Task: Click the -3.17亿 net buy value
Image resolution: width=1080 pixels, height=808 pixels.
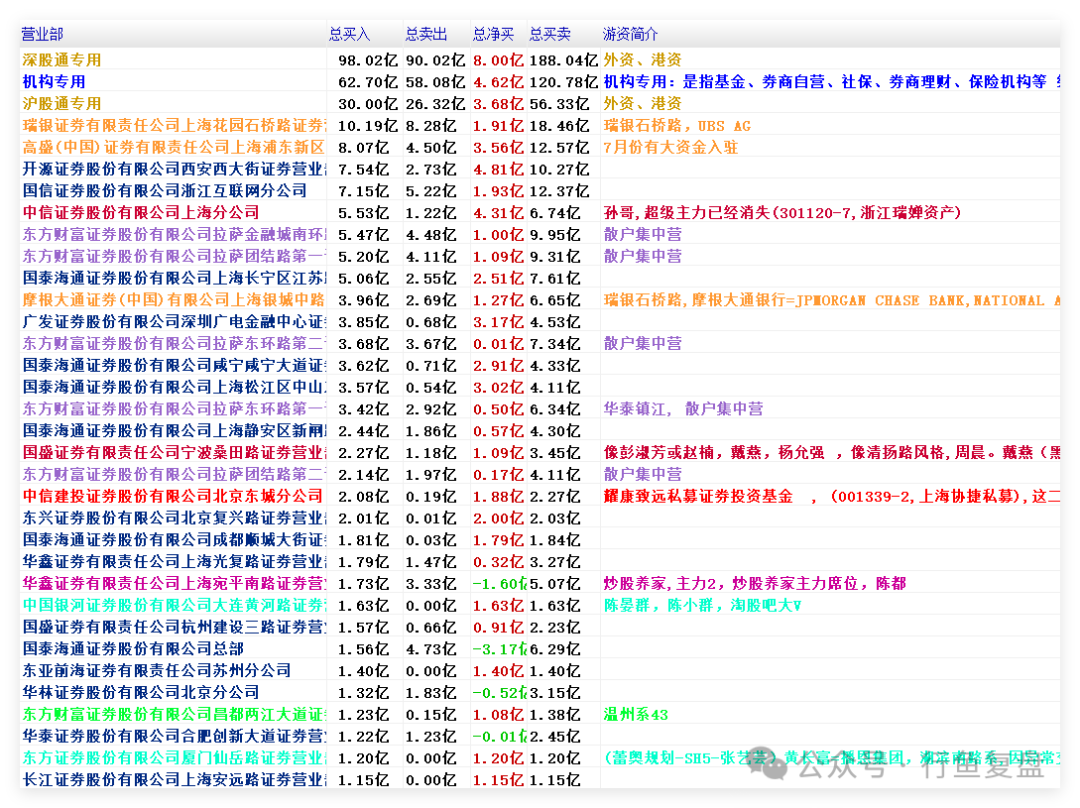Action: point(499,649)
